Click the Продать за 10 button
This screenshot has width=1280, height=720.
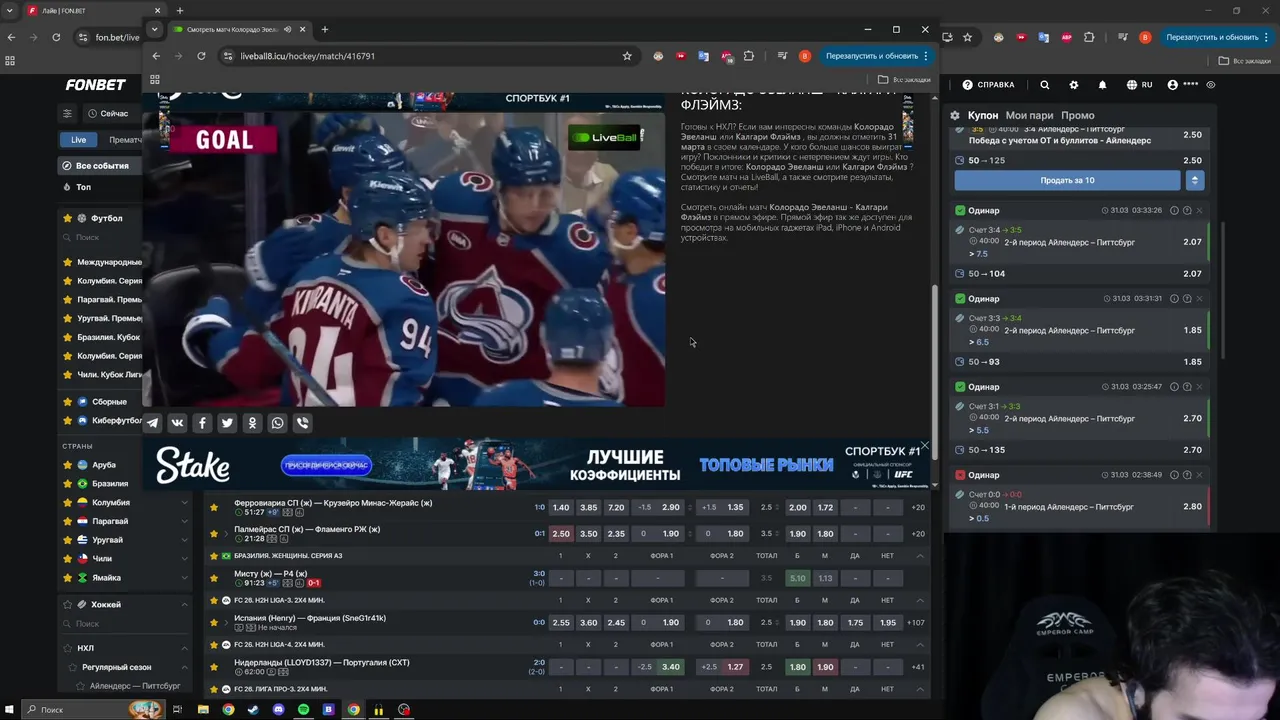pos(1068,180)
